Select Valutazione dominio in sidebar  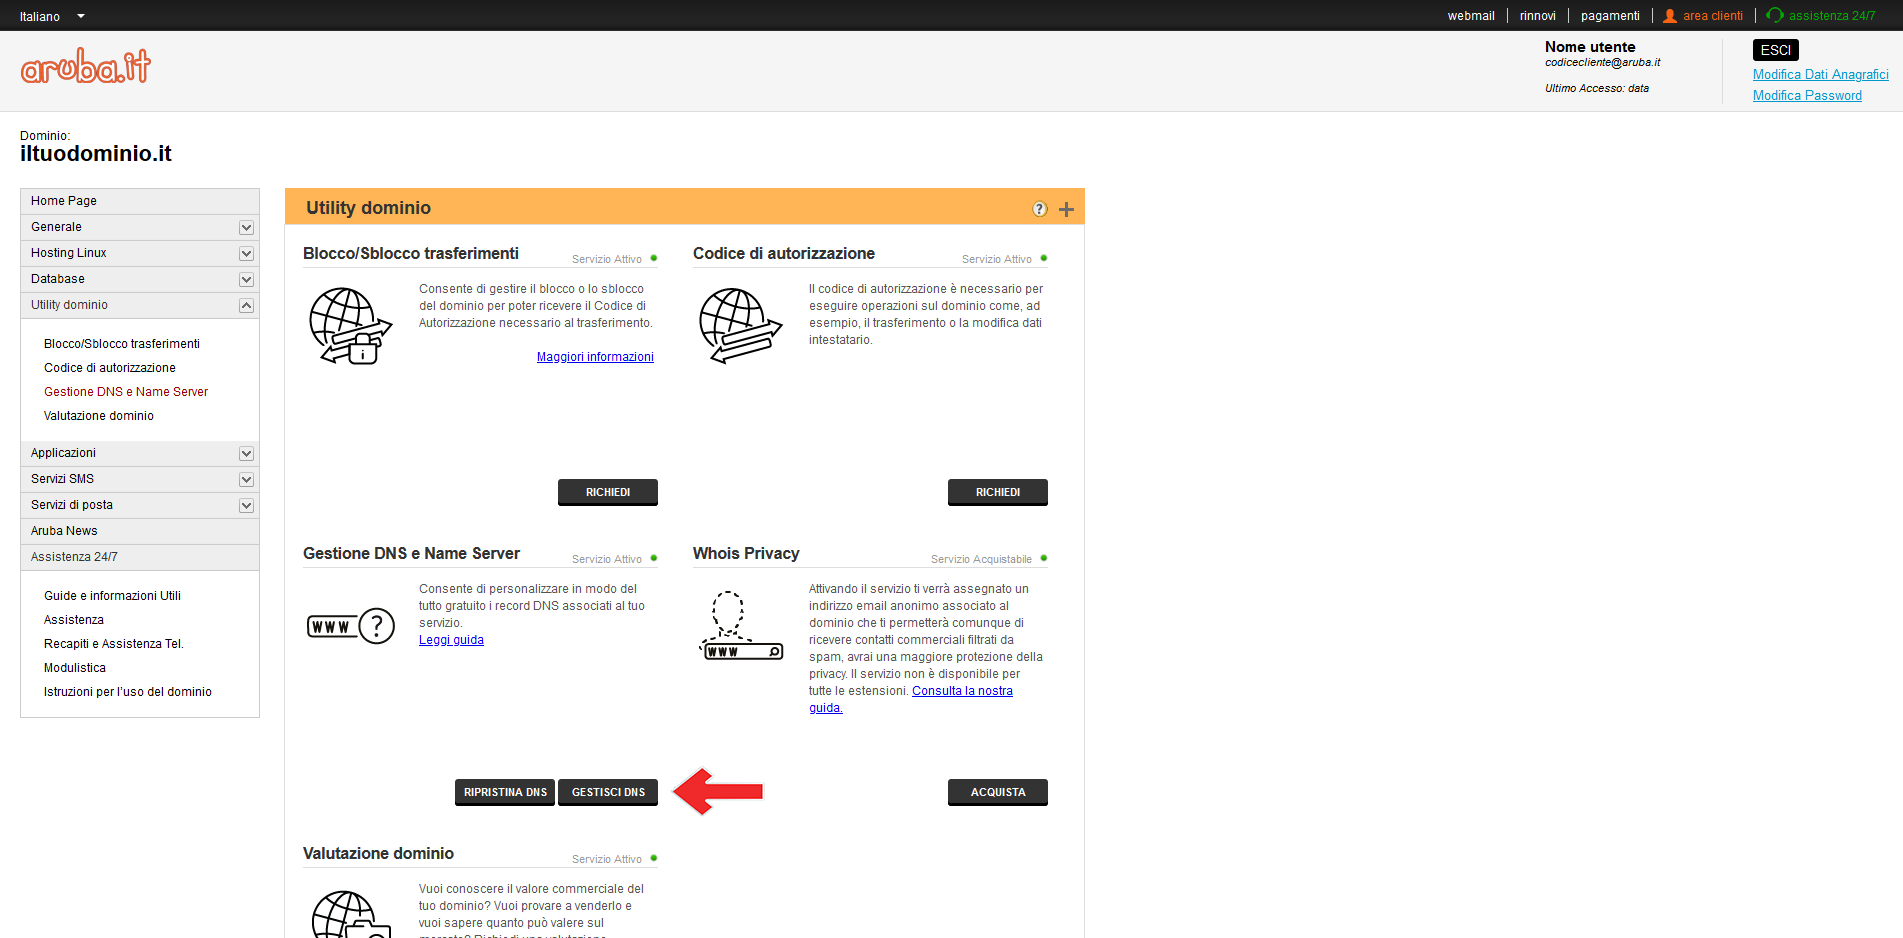pos(99,416)
